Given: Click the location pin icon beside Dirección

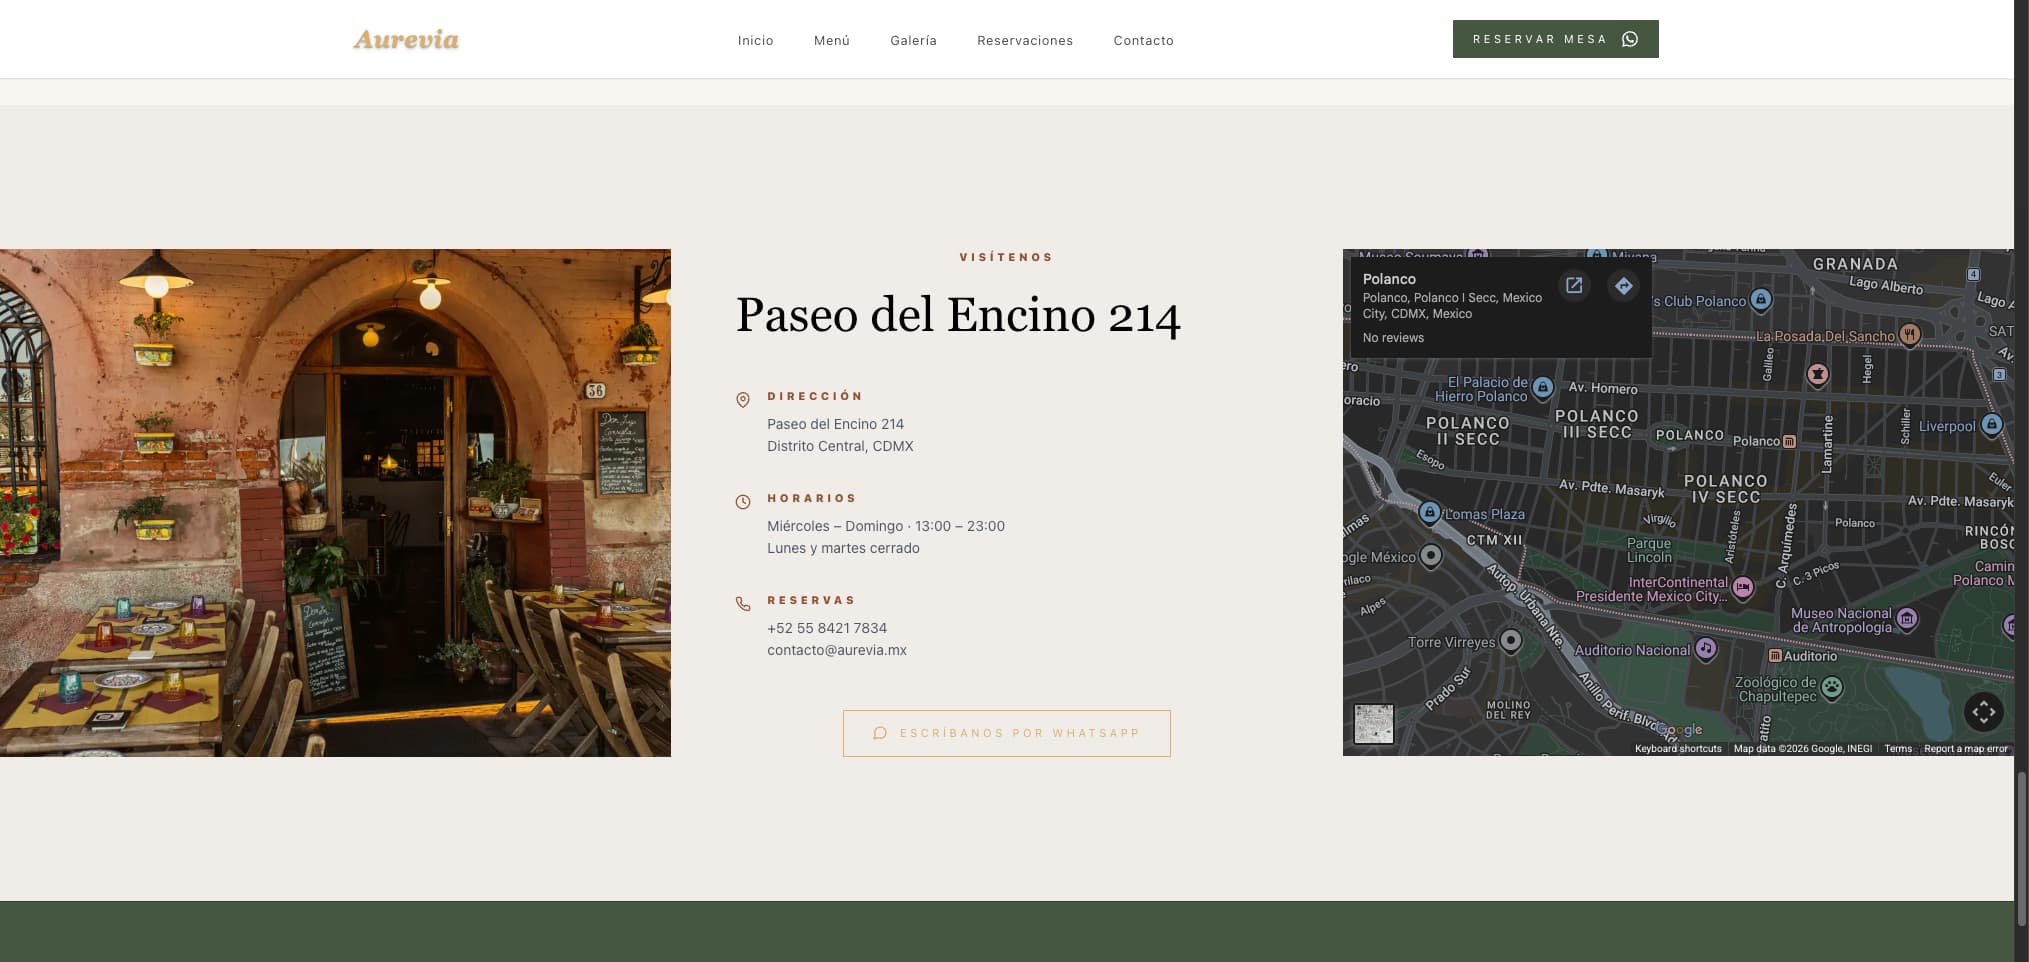Looking at the screenshot, I should click(x=743, y=400).
